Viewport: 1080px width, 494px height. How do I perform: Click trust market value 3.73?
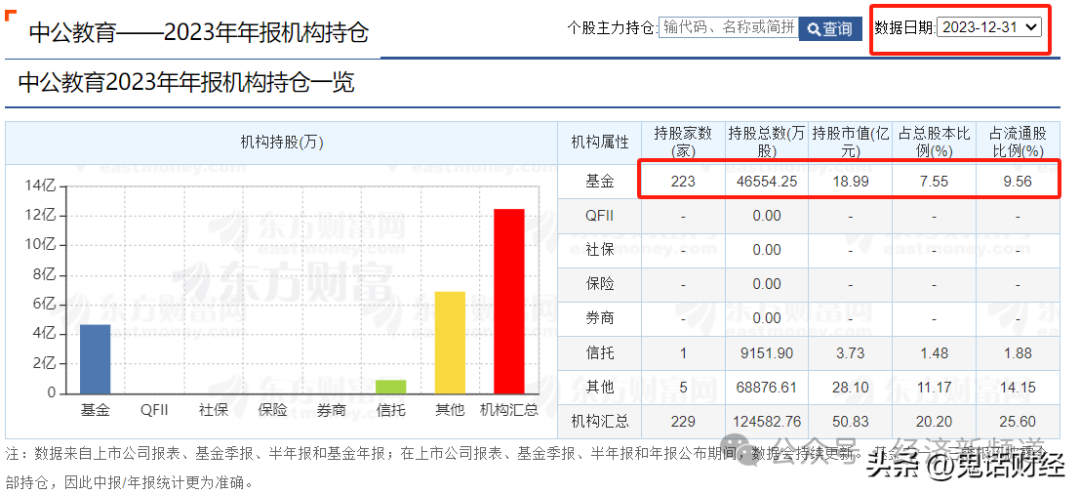click(851, 353)
